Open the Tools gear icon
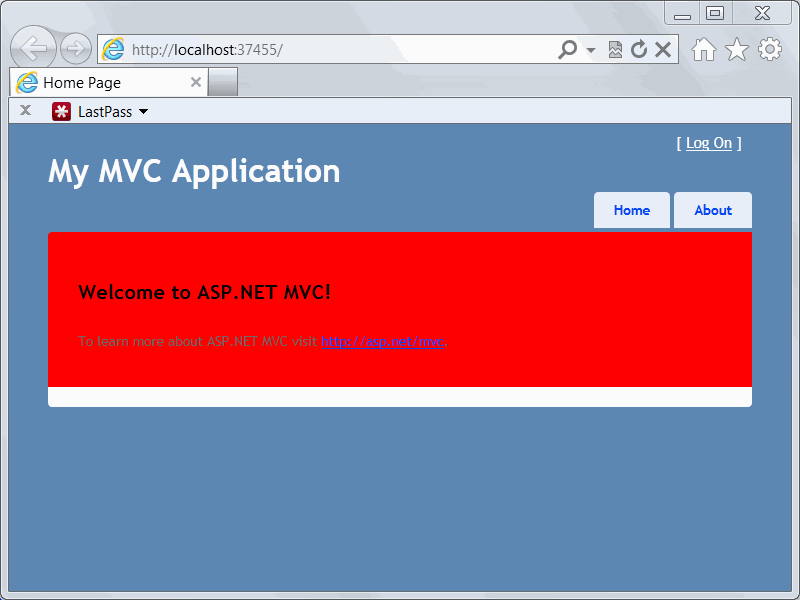The image size is (800, 600). coord(769,49)
